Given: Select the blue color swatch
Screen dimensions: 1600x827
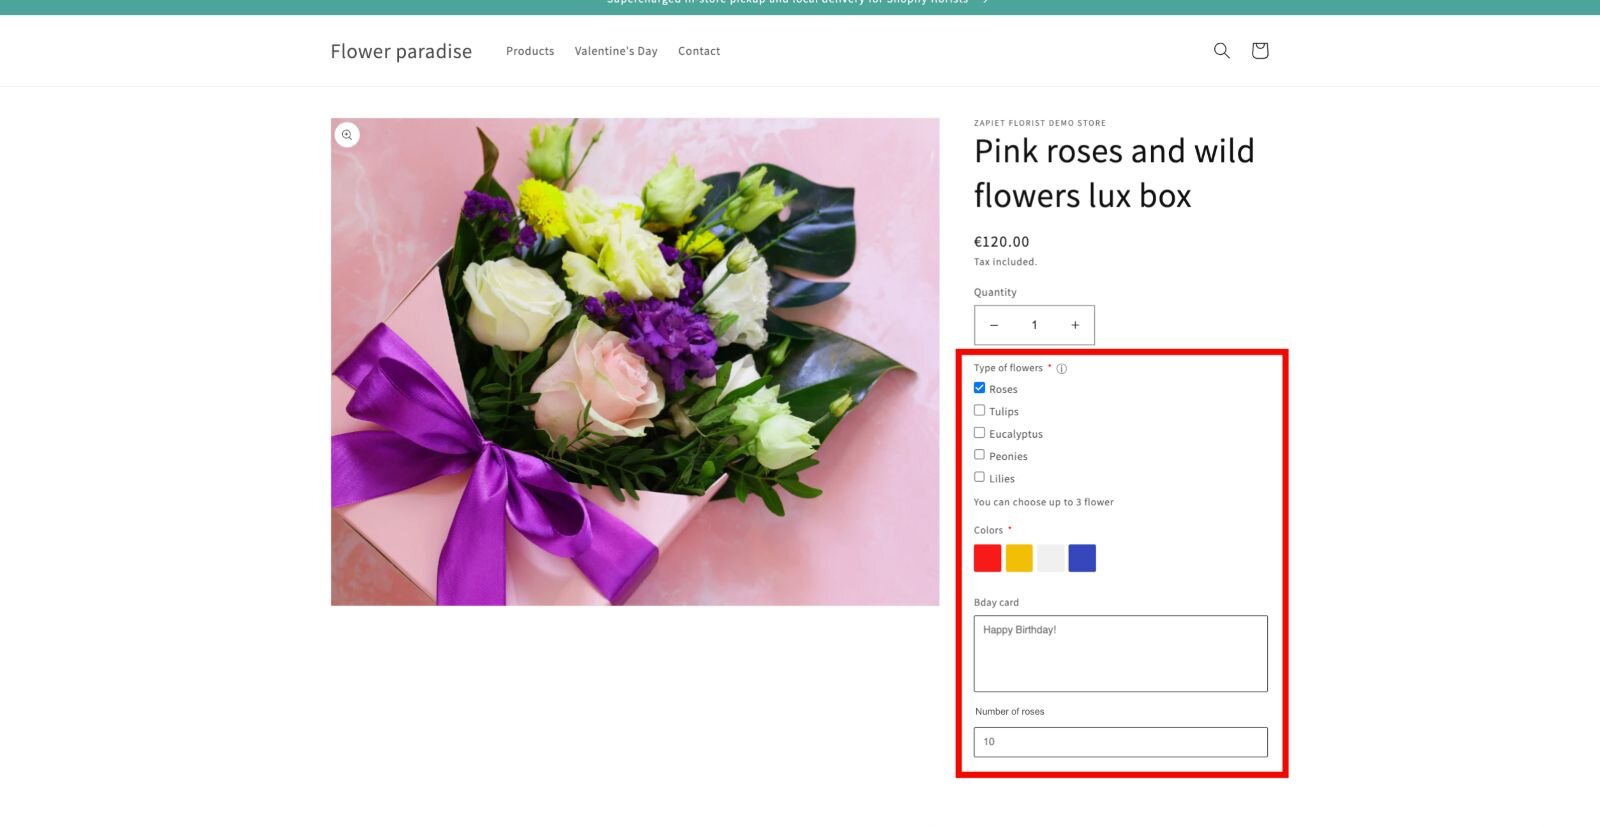Looking at the screenshot, I should 1082,558.
